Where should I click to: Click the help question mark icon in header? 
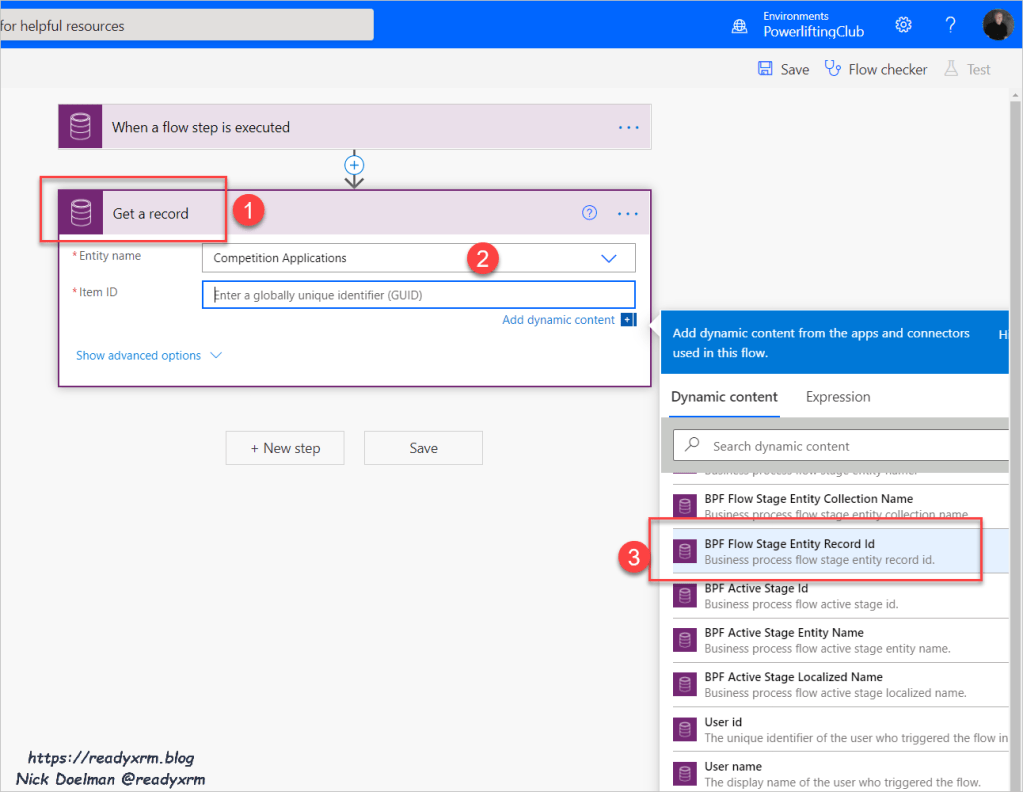pos(951,25)
